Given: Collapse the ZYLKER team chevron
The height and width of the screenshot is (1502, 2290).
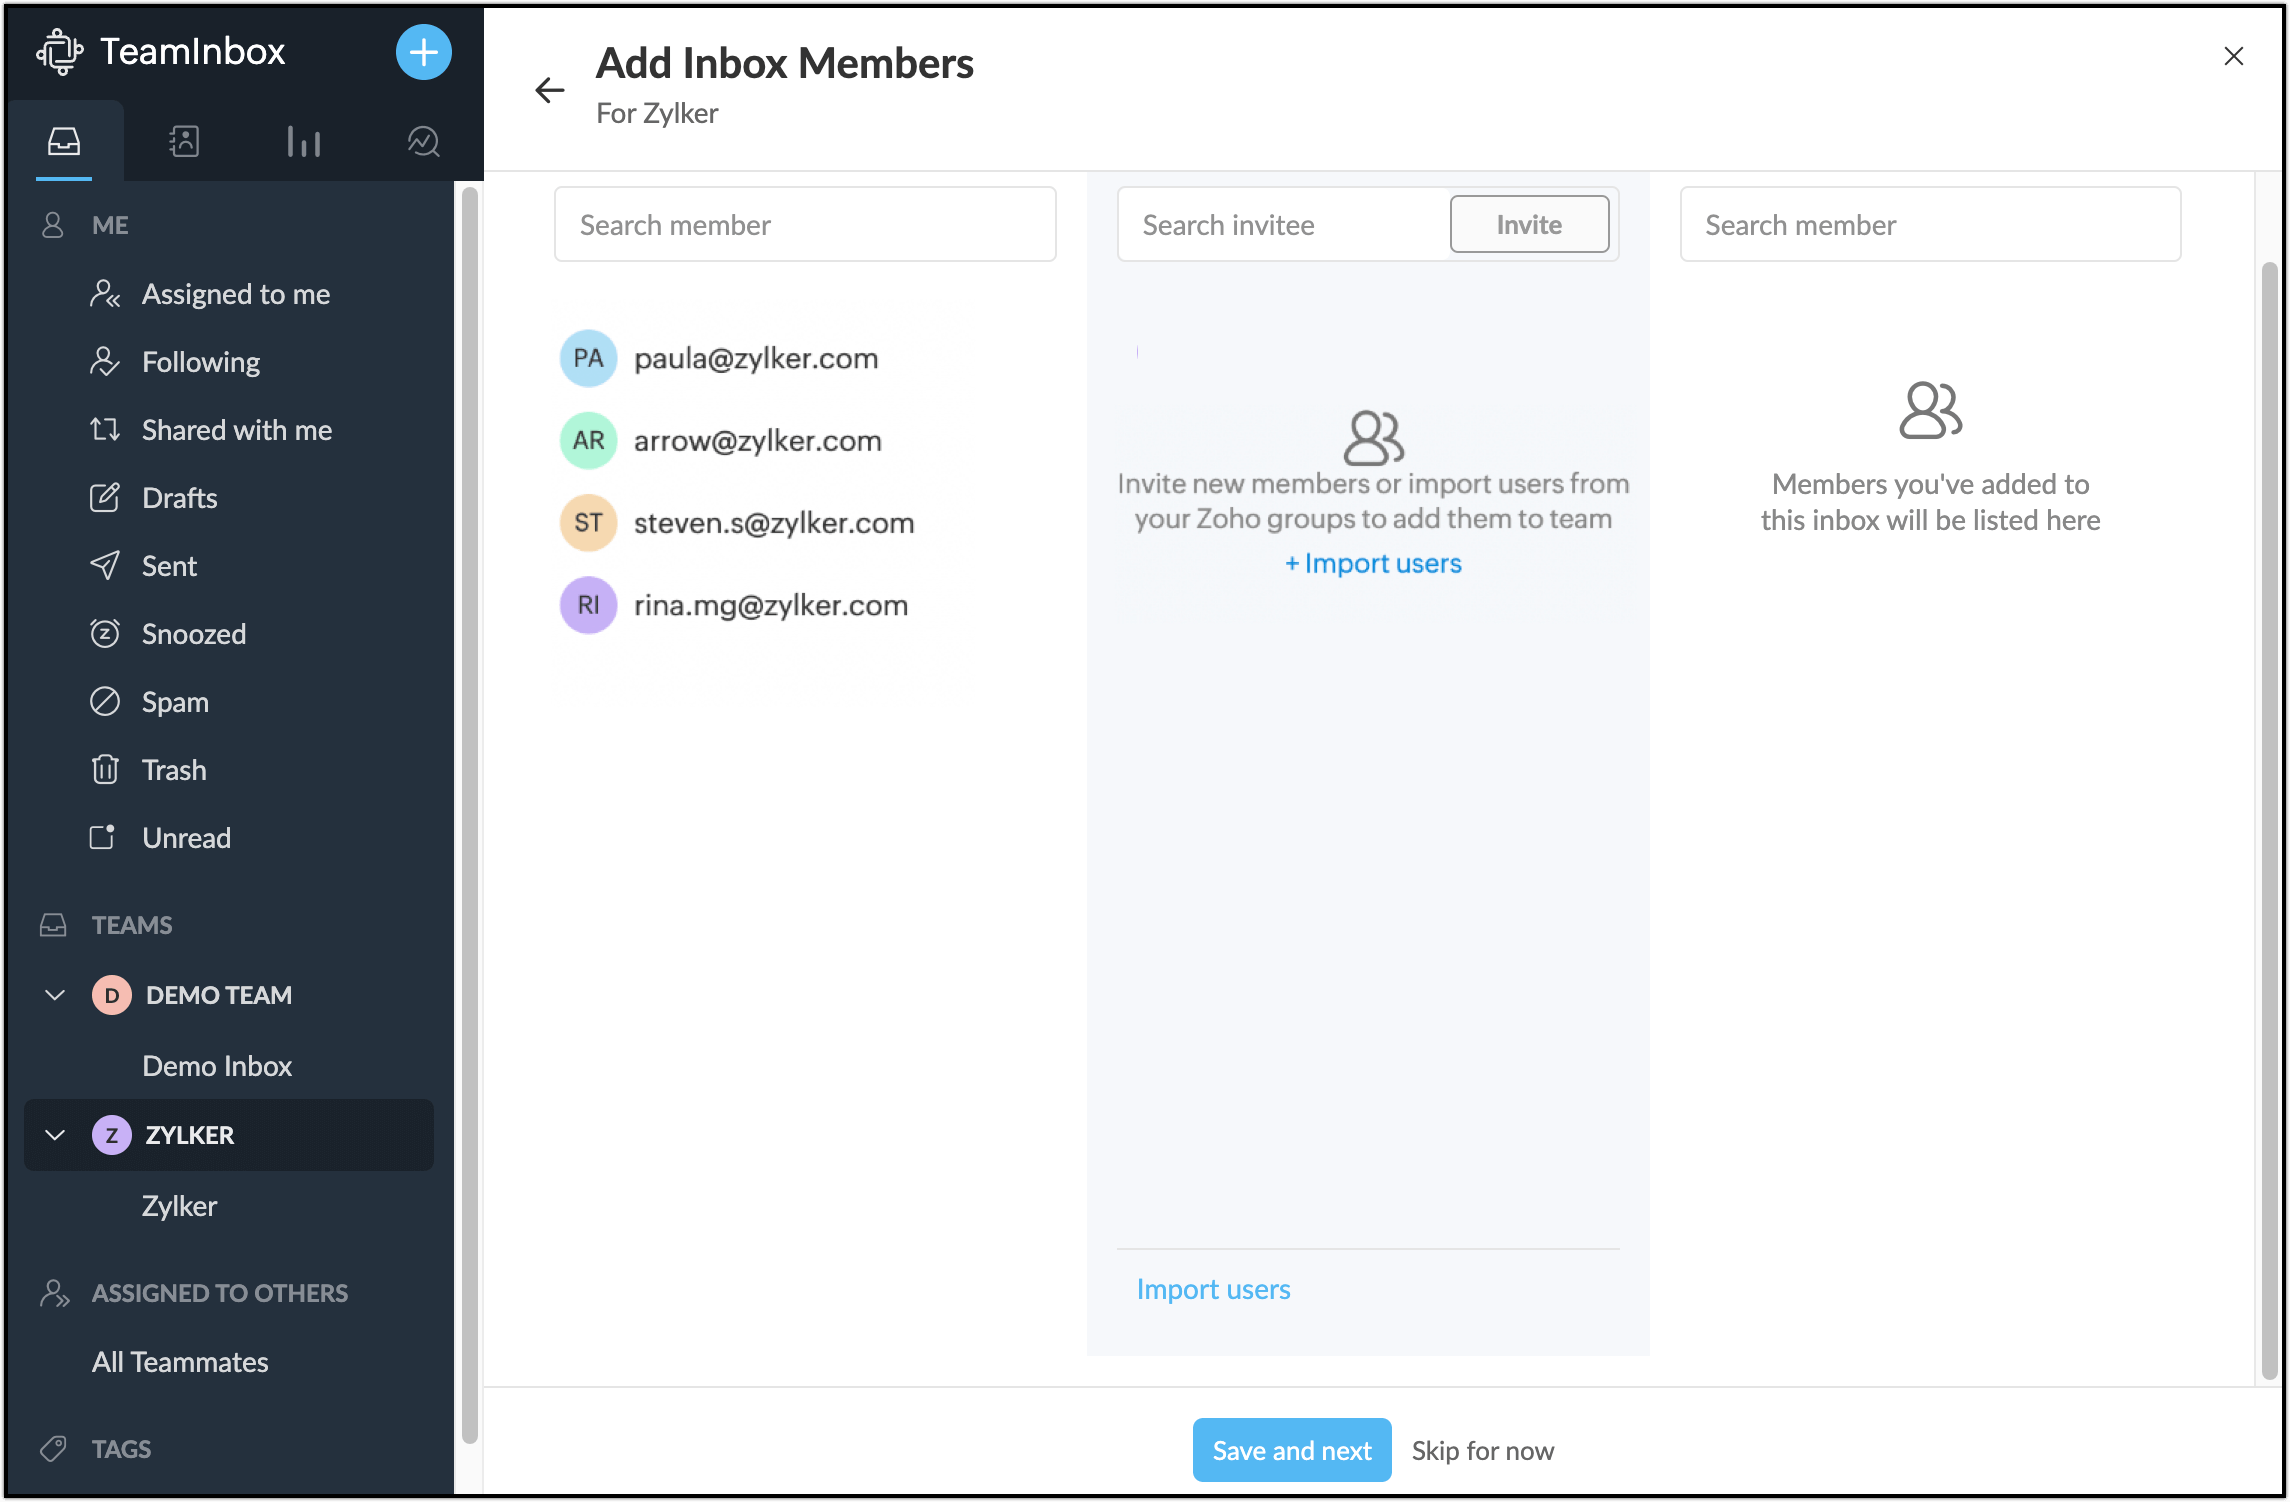Looking at the screenshot, I should click(55, 1135).
